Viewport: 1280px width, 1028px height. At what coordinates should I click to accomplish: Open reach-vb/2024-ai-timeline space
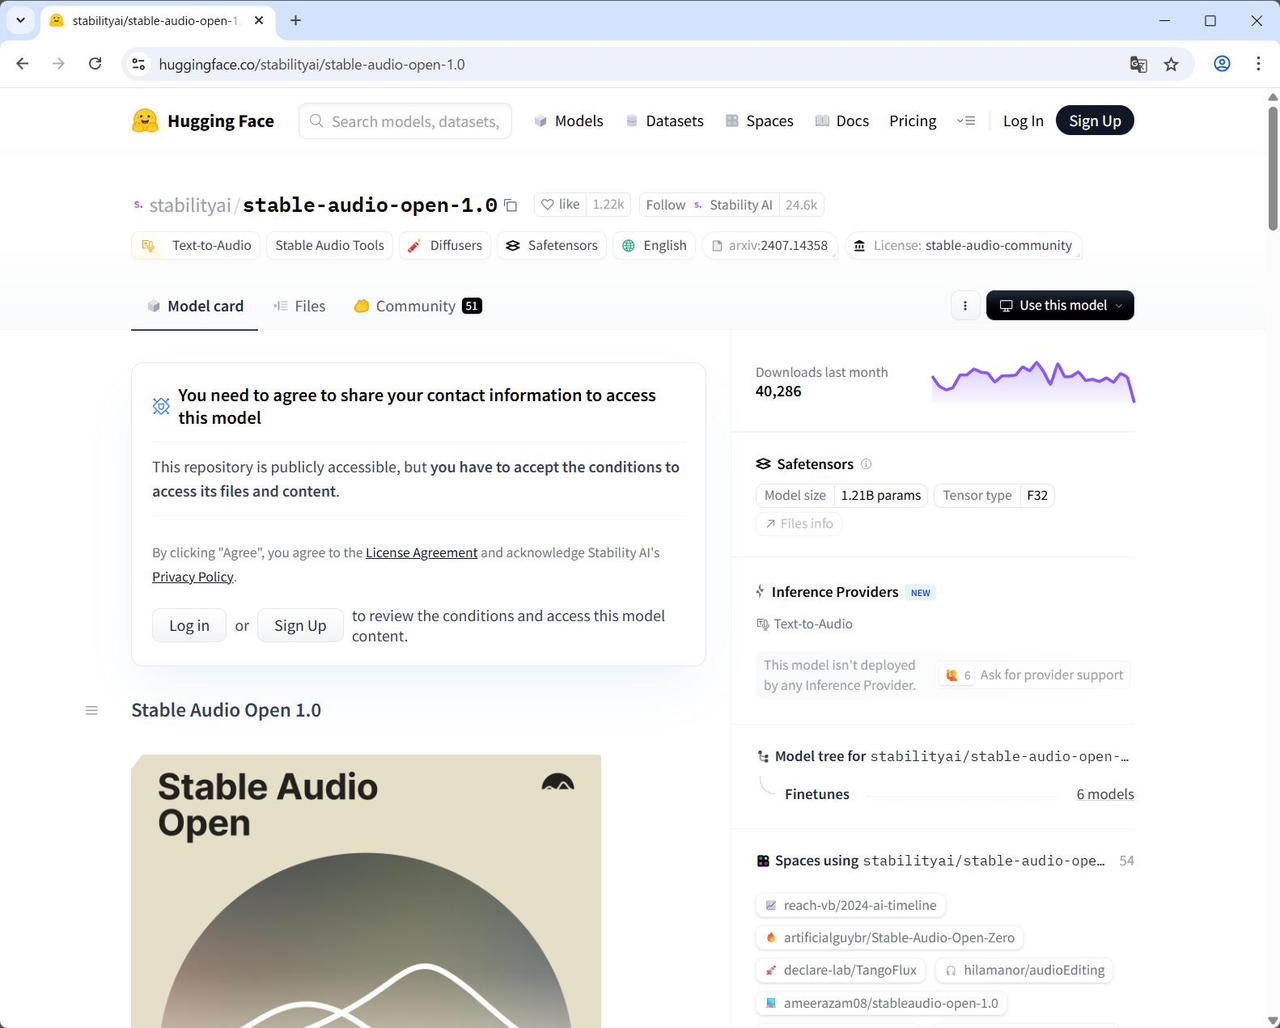point(851,905)
